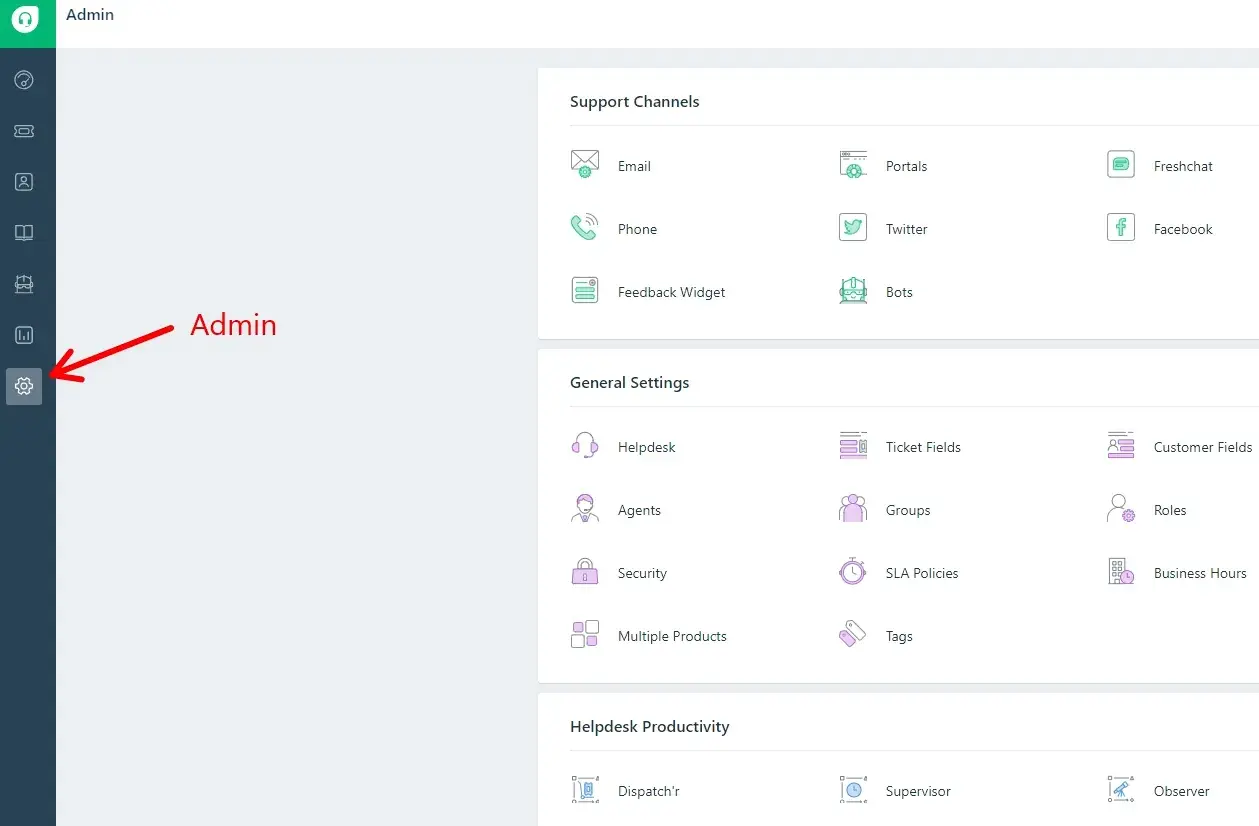Open the Business Hours link

(1200, 573)
